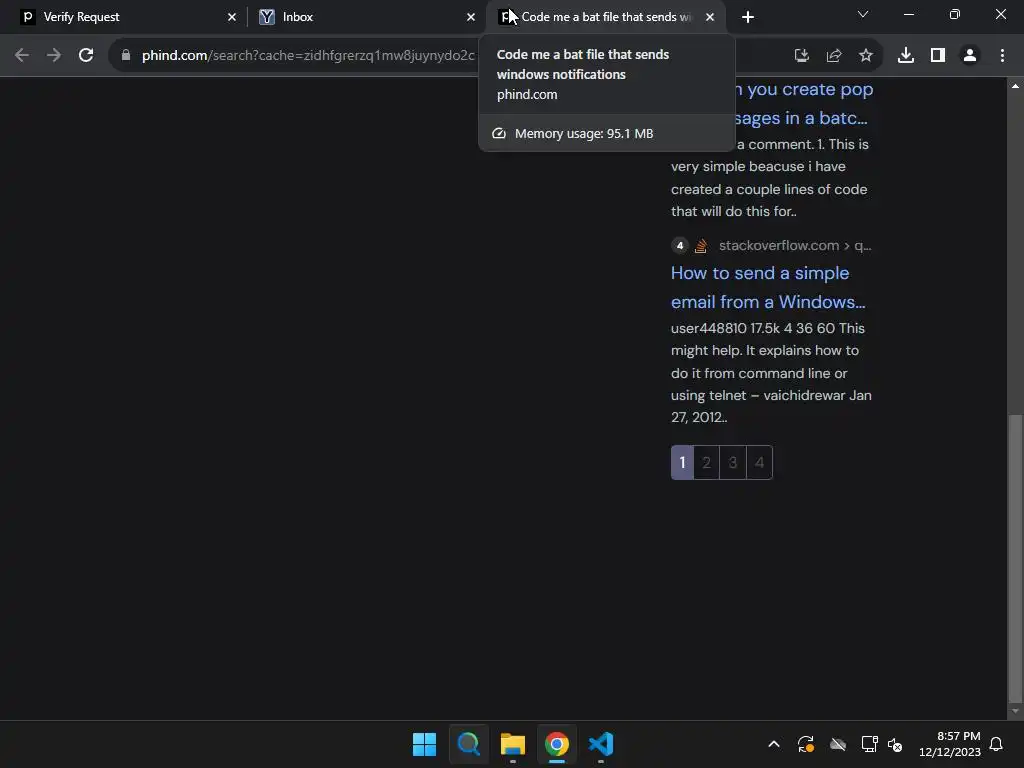
Task: Click the phind.com address bar URL
Action: click(308, 56)
